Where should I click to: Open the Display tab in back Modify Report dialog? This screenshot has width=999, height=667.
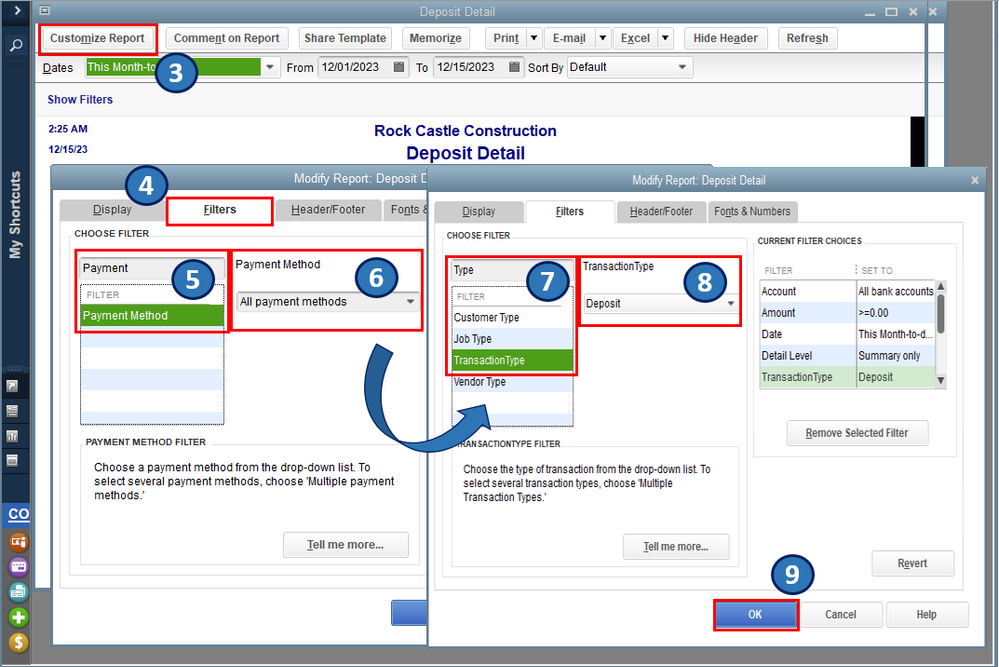coord(112,210)
